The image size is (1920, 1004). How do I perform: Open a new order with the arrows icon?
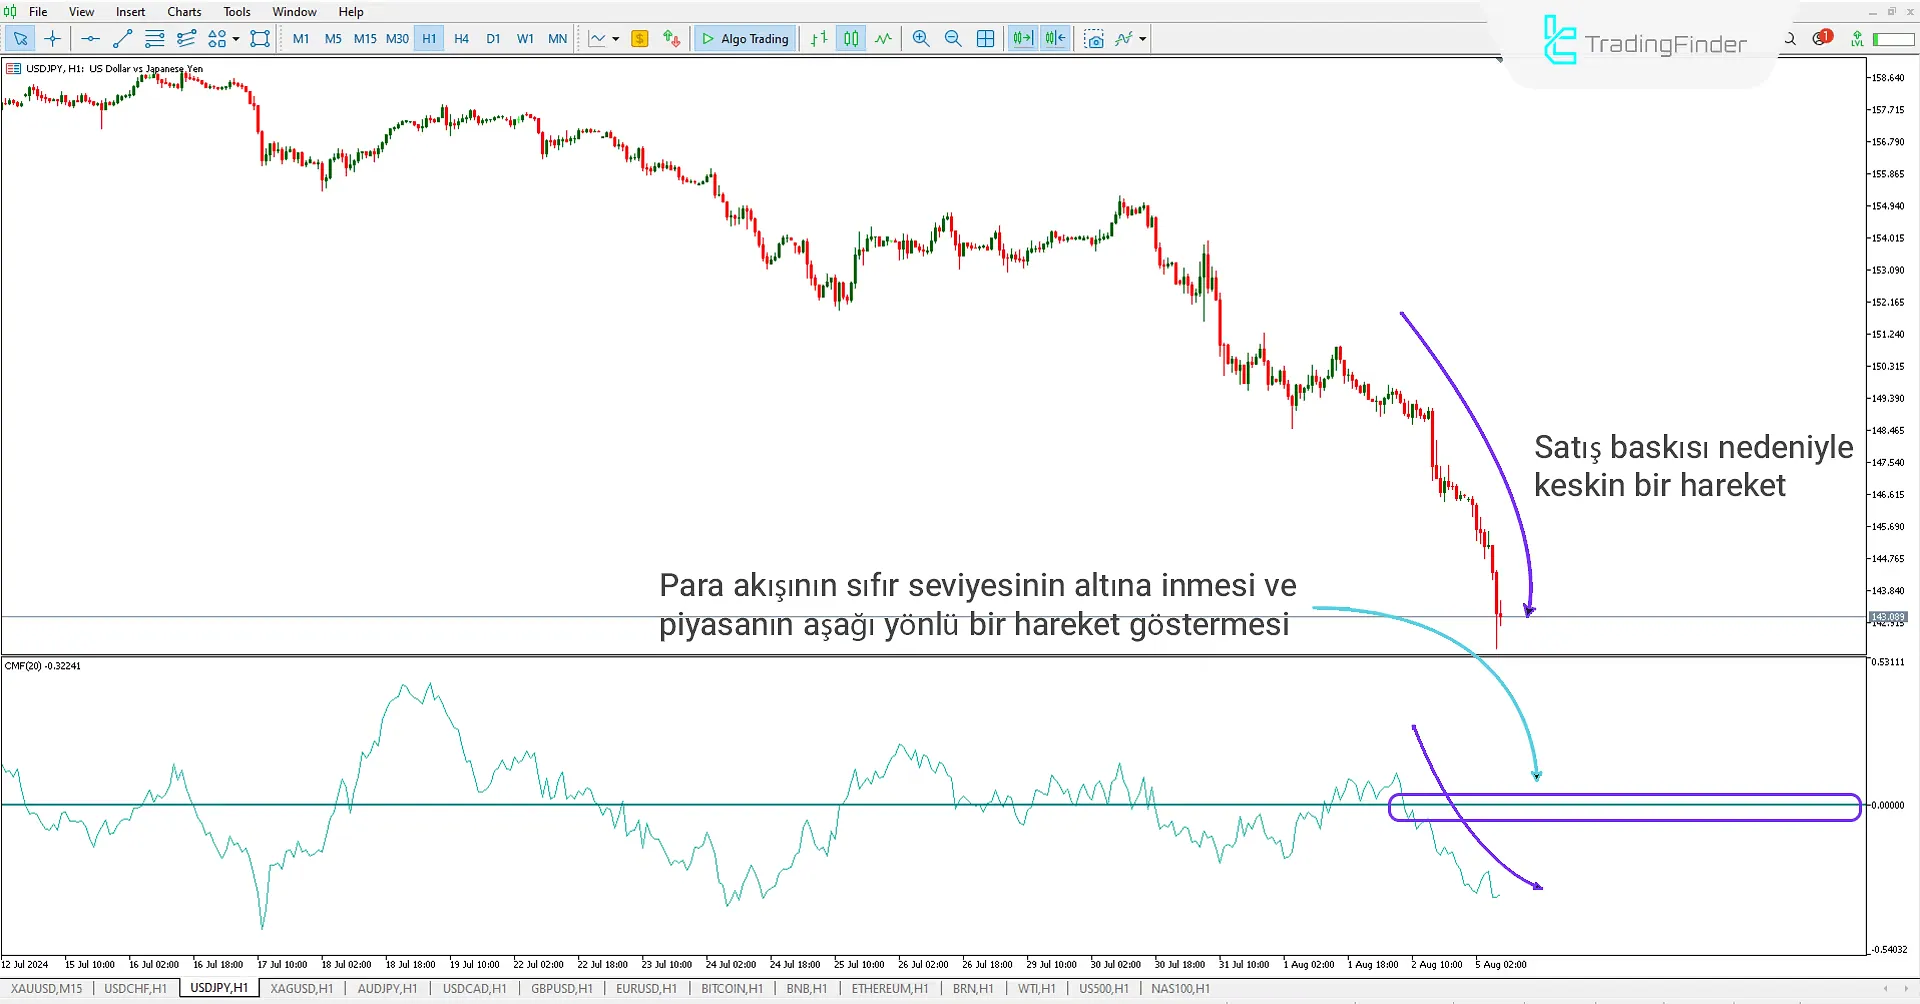pos(671,39)
